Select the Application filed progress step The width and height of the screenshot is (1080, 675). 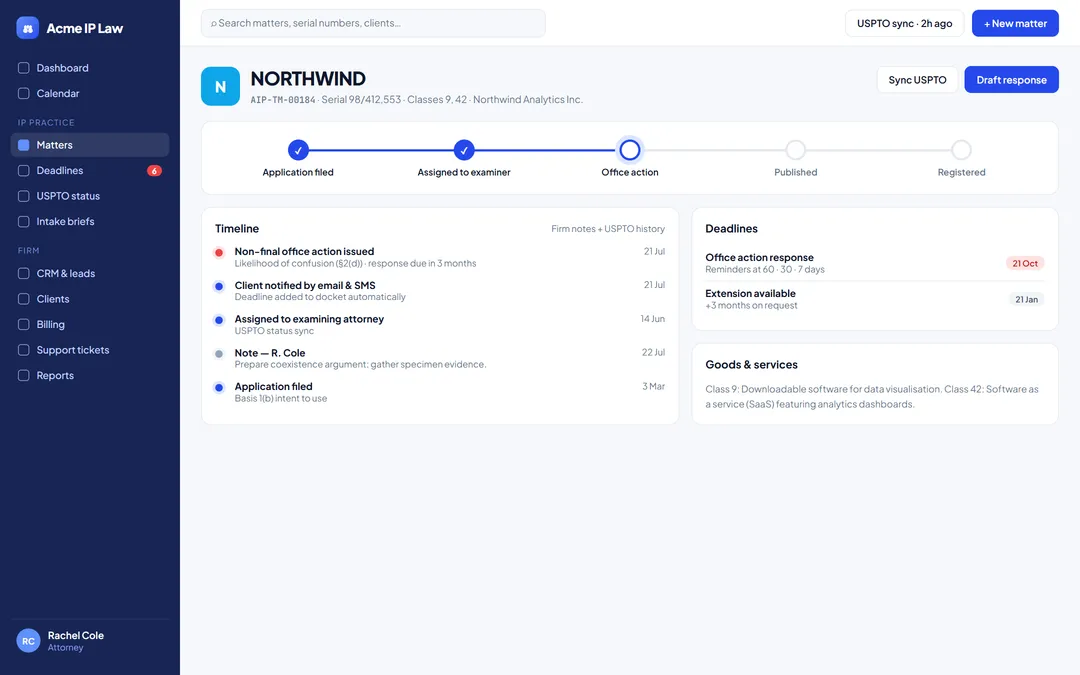tap(298, 149)
